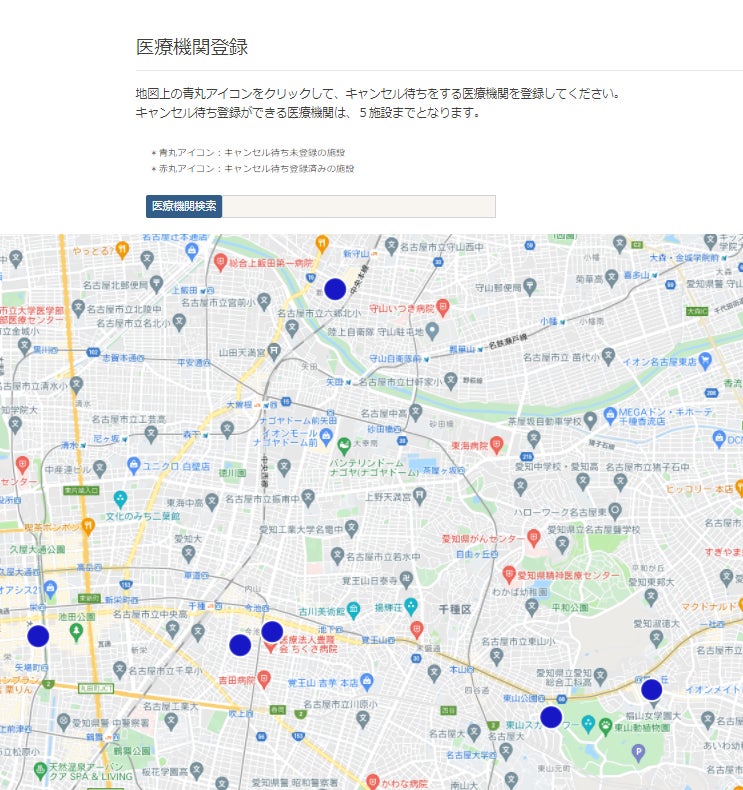This screenshot has height=790, width=743.
Task: Click the イオン名古屋東店 shopping pin
Action: [707, 360]
